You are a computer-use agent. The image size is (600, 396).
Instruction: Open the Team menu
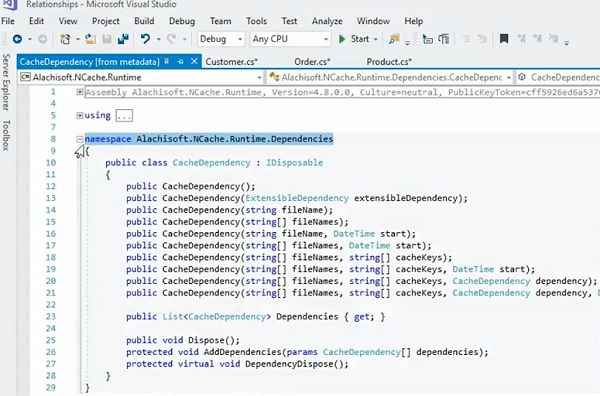tap(220, 21)
